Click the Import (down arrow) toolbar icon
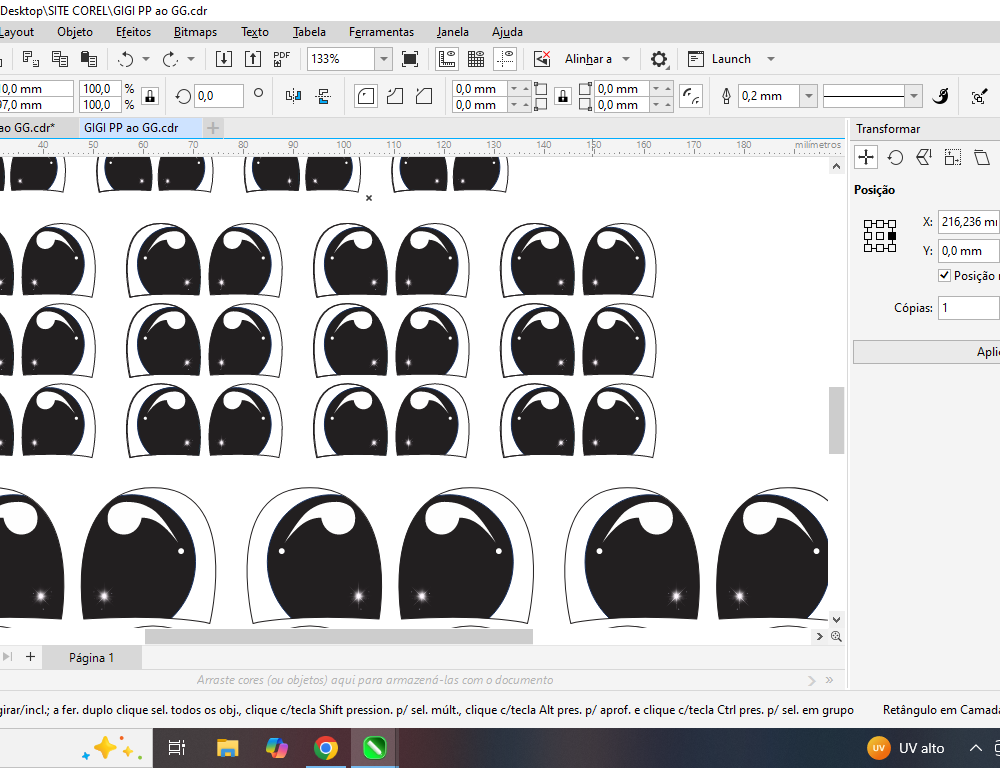This screenshot has width=1000, height=768. click(224, 59)
